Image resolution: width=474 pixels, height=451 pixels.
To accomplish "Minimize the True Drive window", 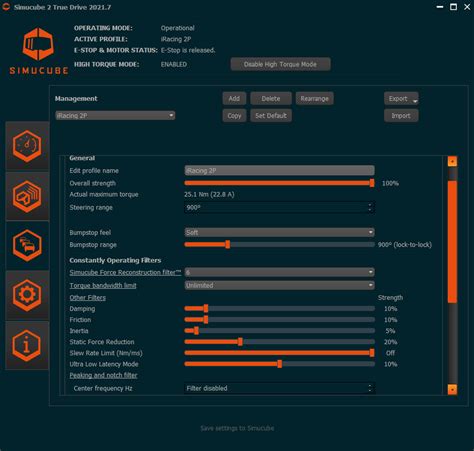I will coord(440,7).
